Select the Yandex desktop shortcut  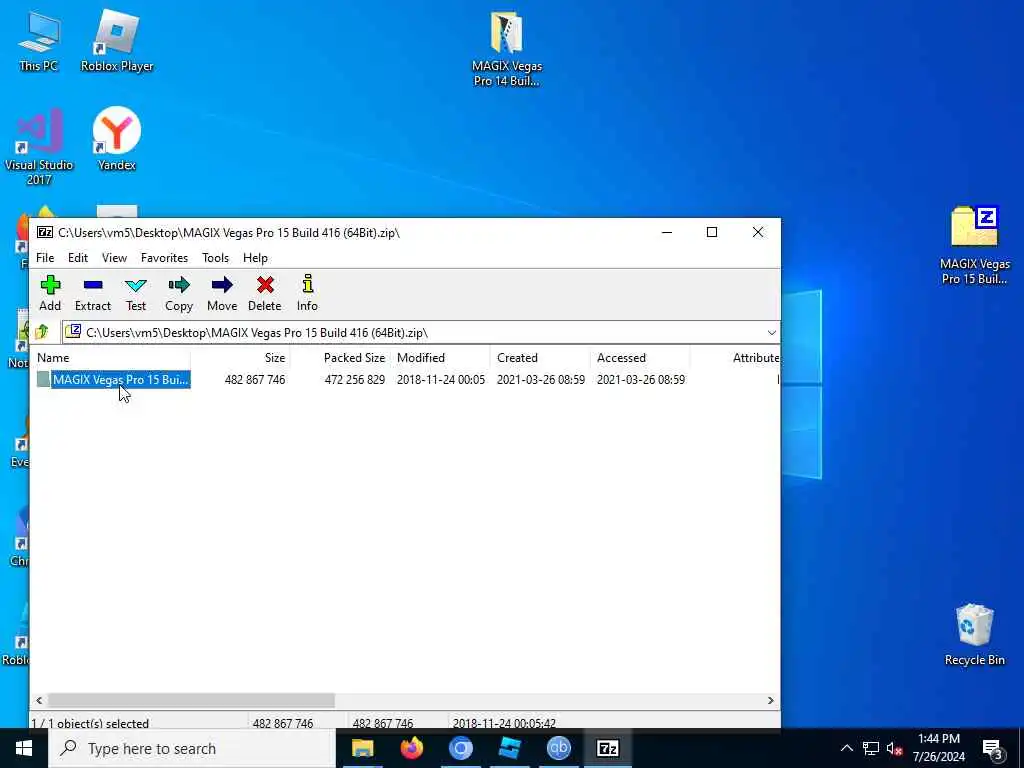point(117,139)
